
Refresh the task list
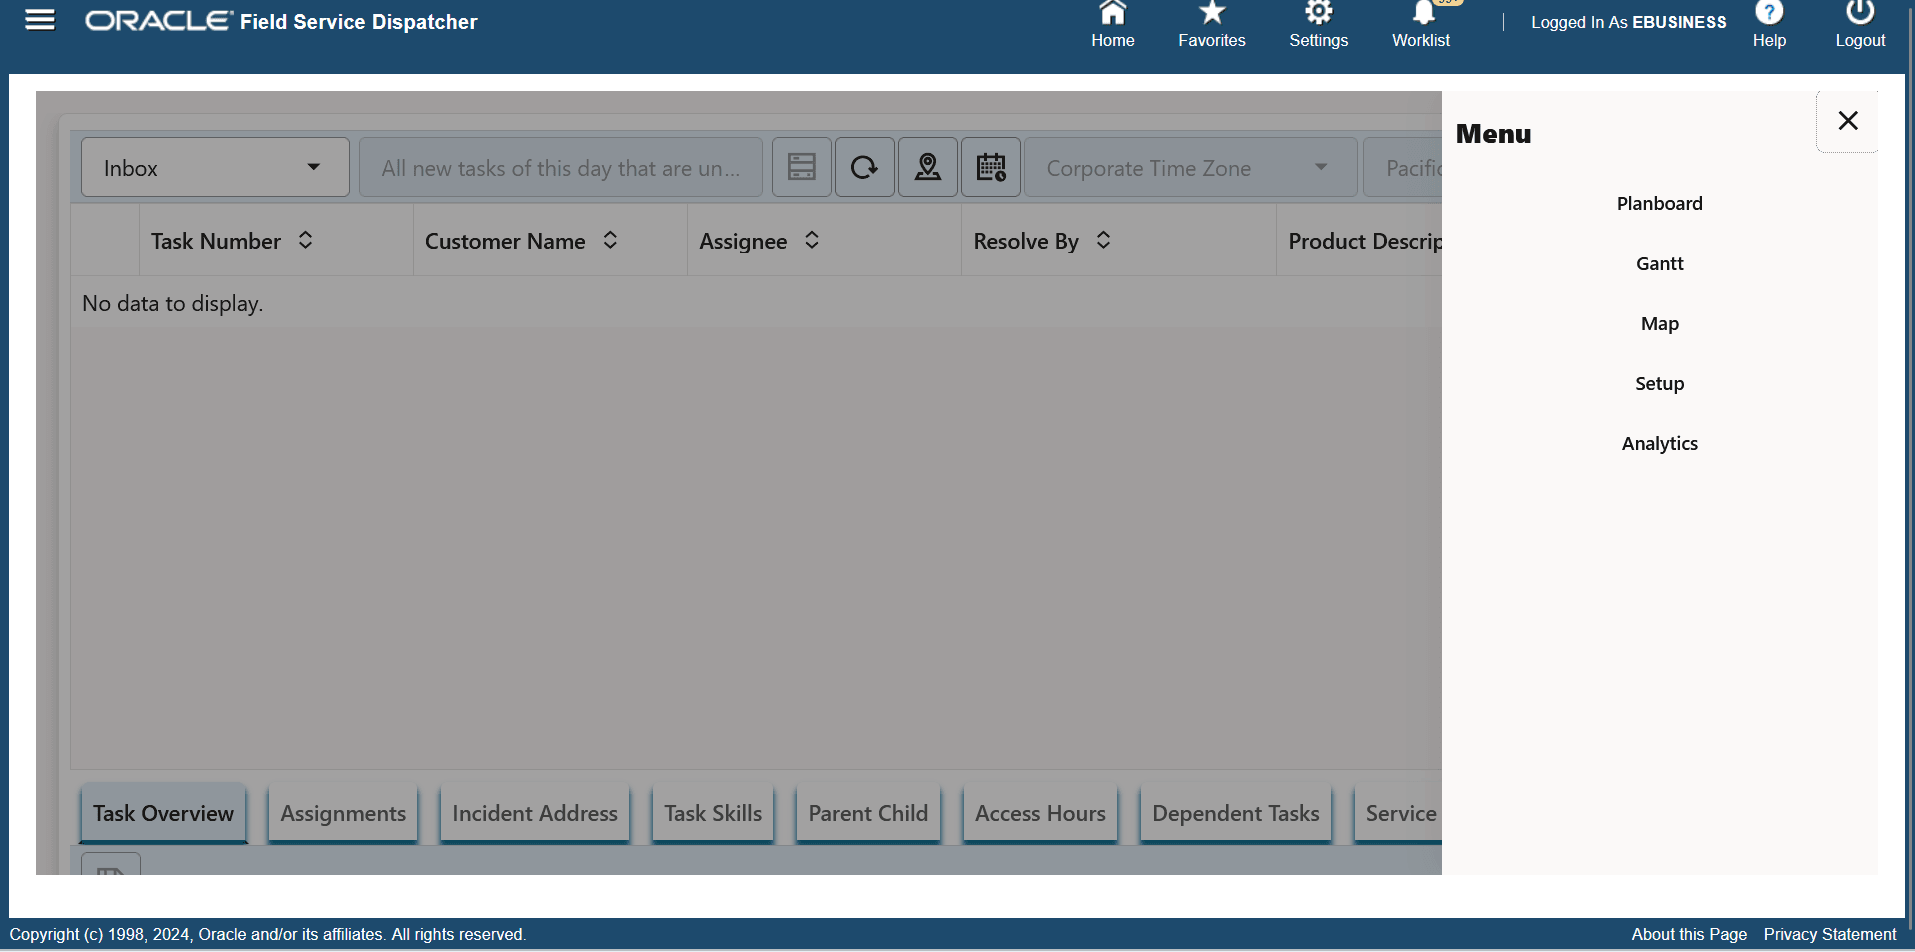(864, 167)
